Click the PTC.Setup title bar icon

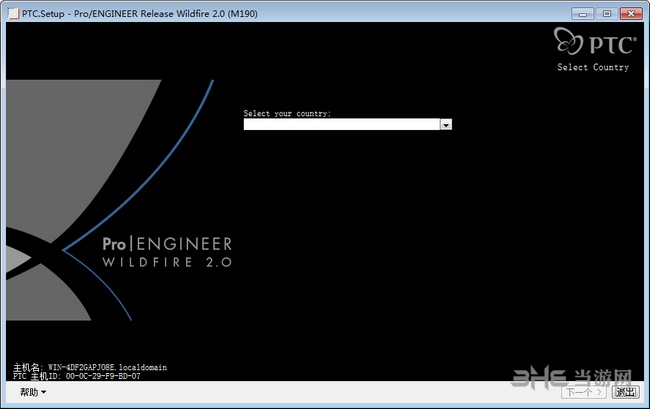tap(14, 13)
